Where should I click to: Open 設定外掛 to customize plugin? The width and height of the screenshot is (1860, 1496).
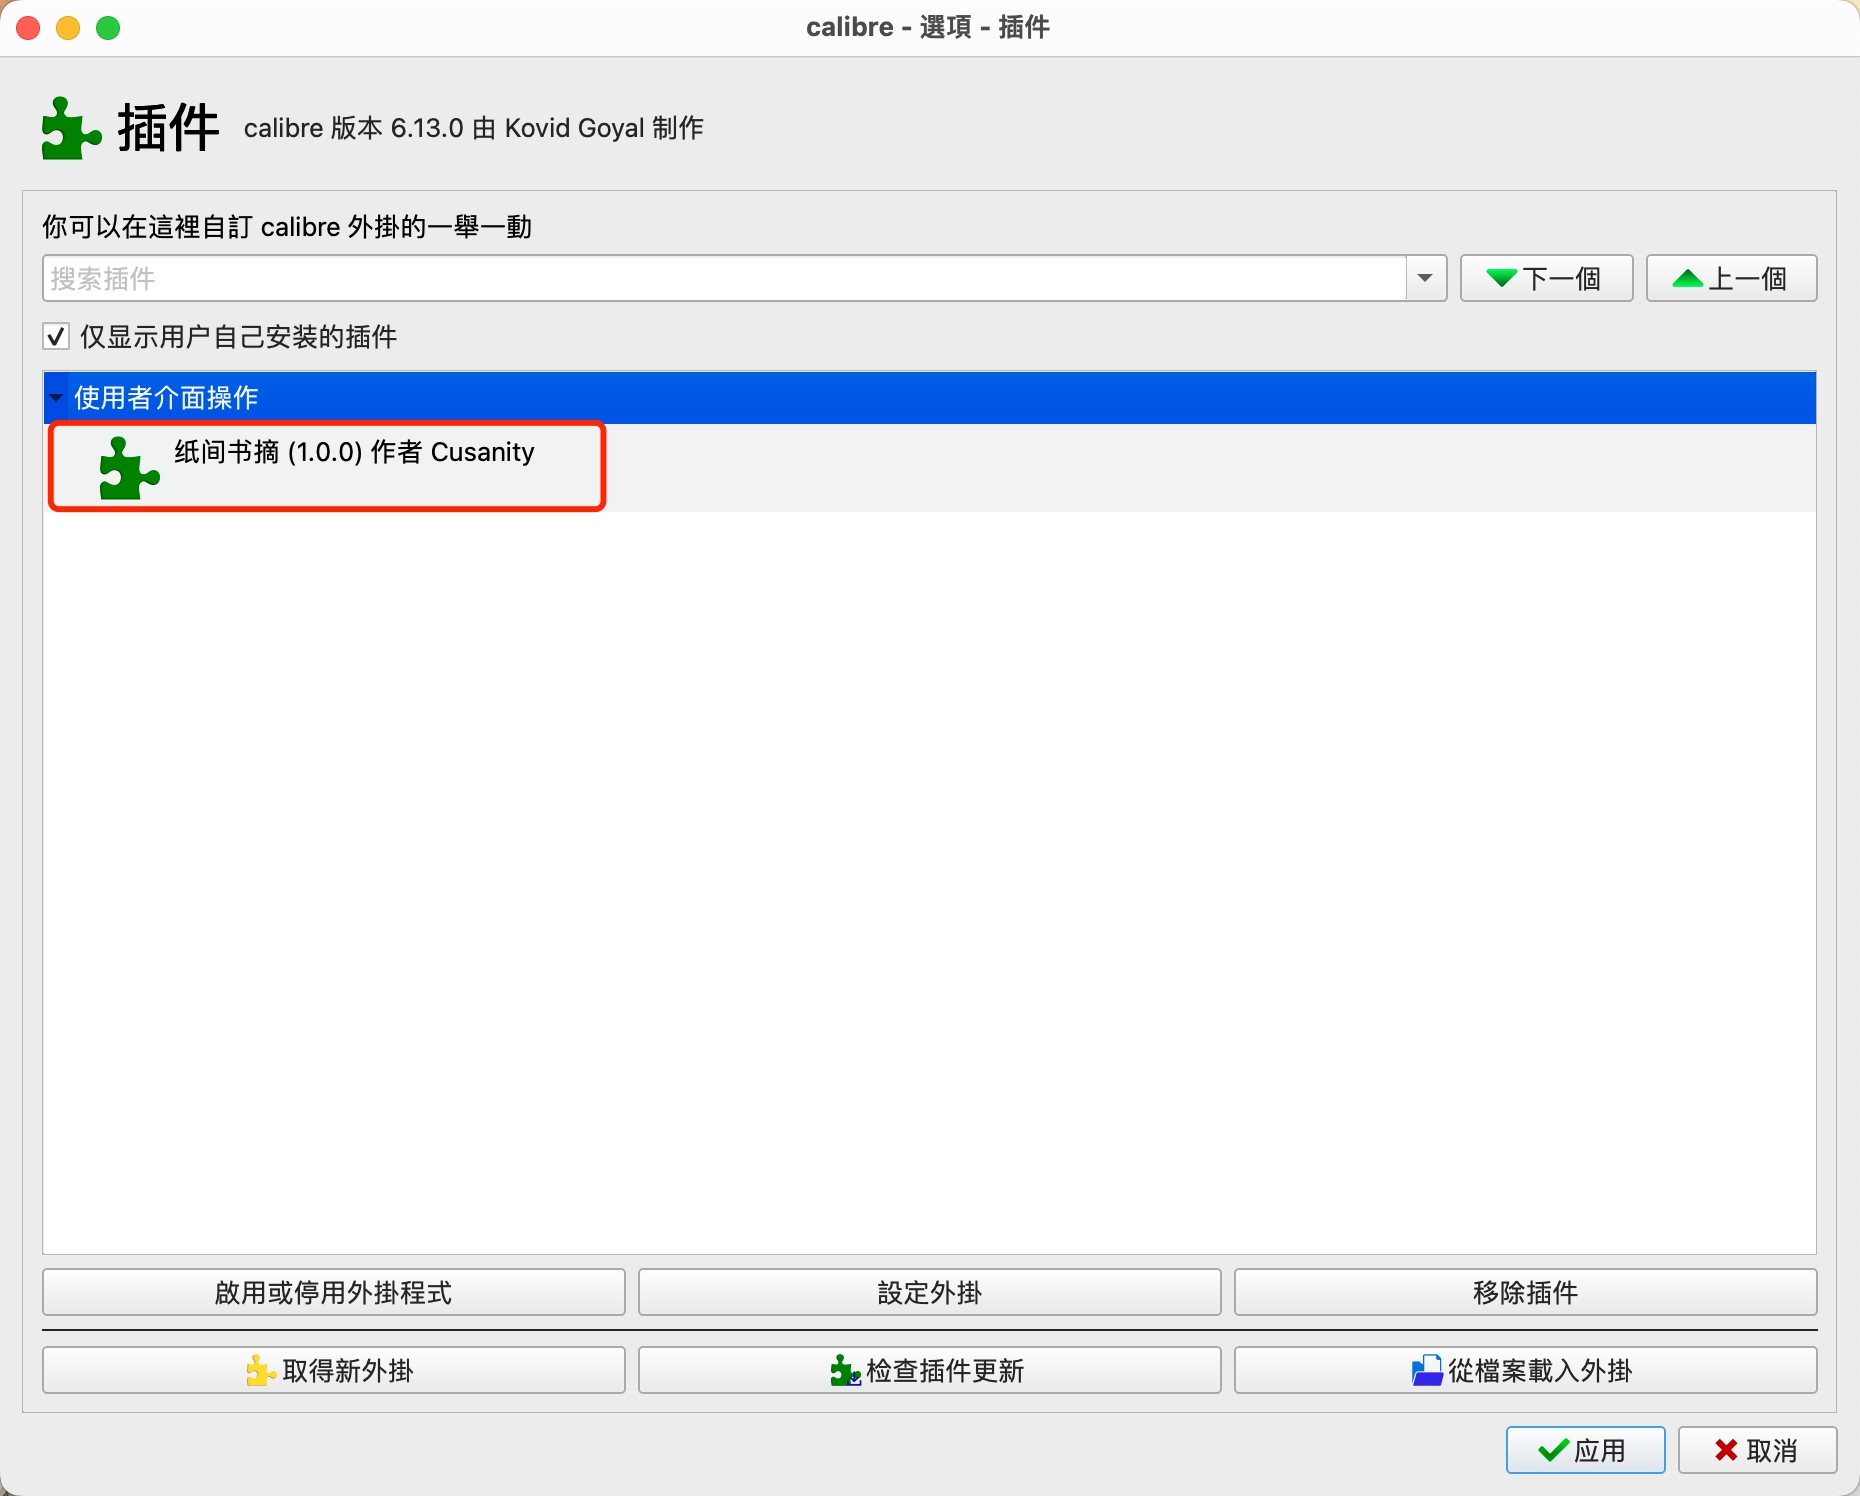point(929,1292)
